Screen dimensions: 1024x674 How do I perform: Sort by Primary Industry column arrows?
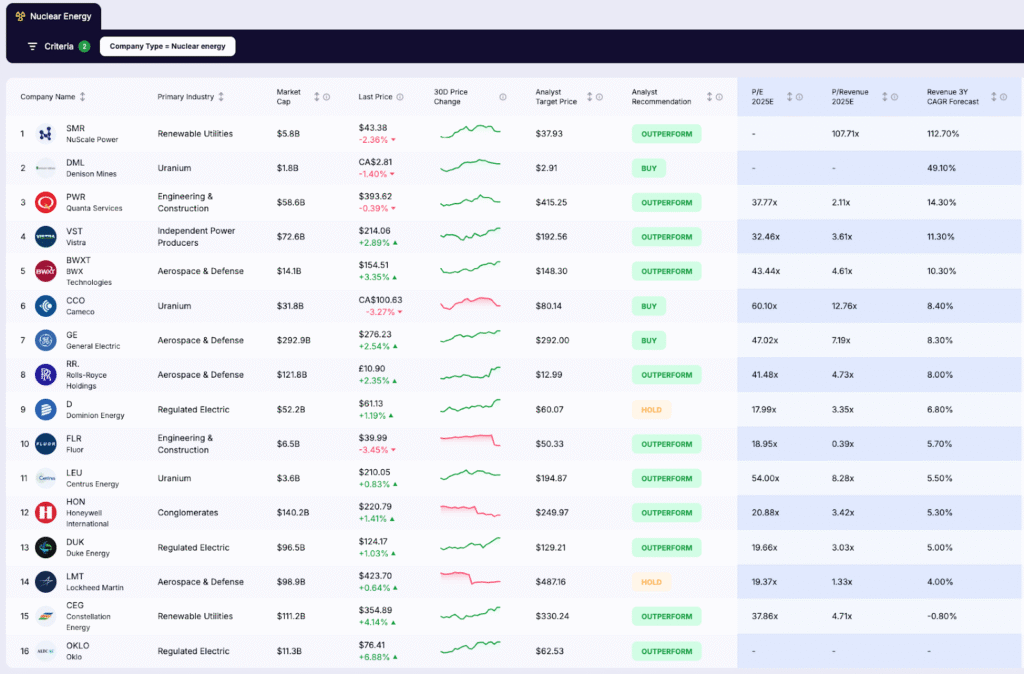tap(221, 97)
